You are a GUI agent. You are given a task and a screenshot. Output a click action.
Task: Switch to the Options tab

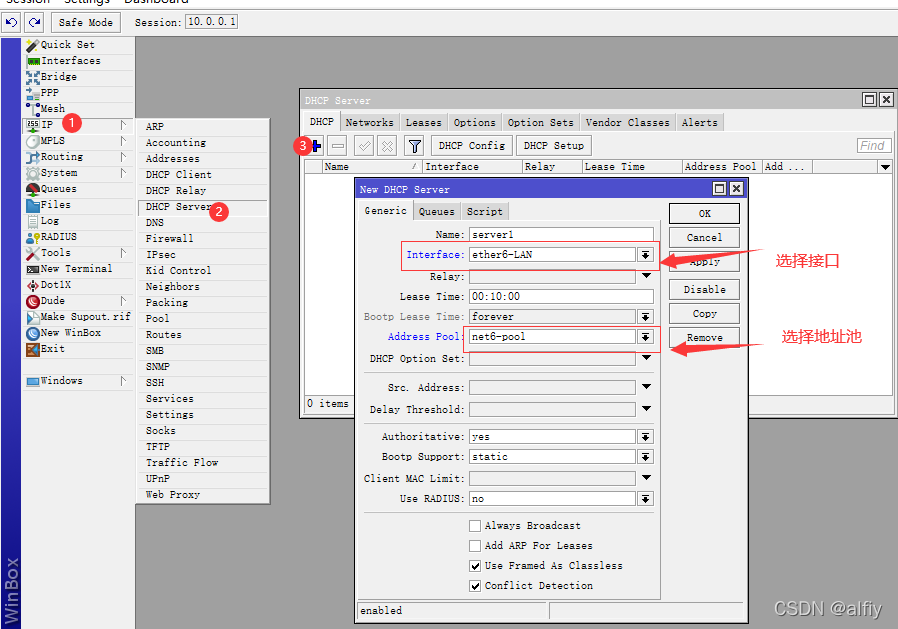tap(475, 123)
